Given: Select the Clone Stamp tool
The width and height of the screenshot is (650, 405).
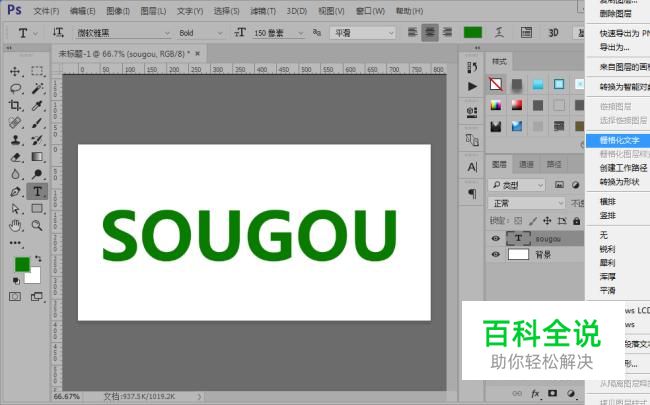Looking at the screenshot, I should point(15,140).
